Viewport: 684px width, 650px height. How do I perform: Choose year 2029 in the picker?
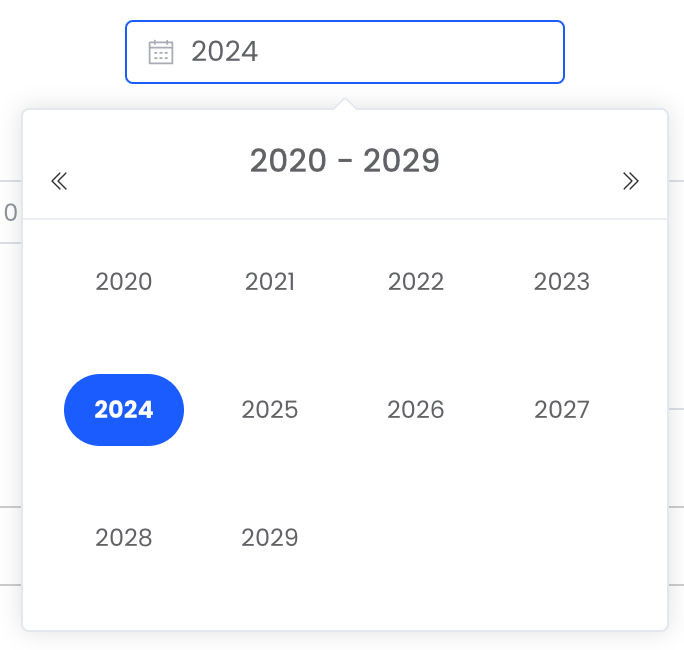pos(270,537)
